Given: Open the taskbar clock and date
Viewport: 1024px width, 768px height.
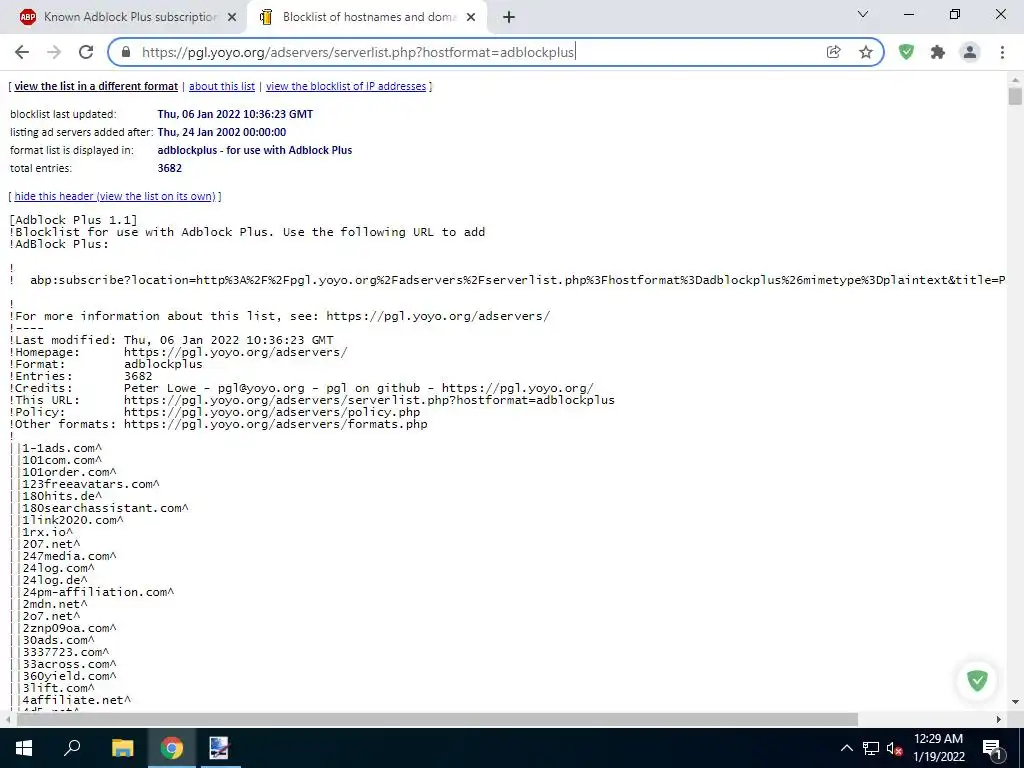Looking at the screenshot, I should pyautogui.click(x=938, y=748).
